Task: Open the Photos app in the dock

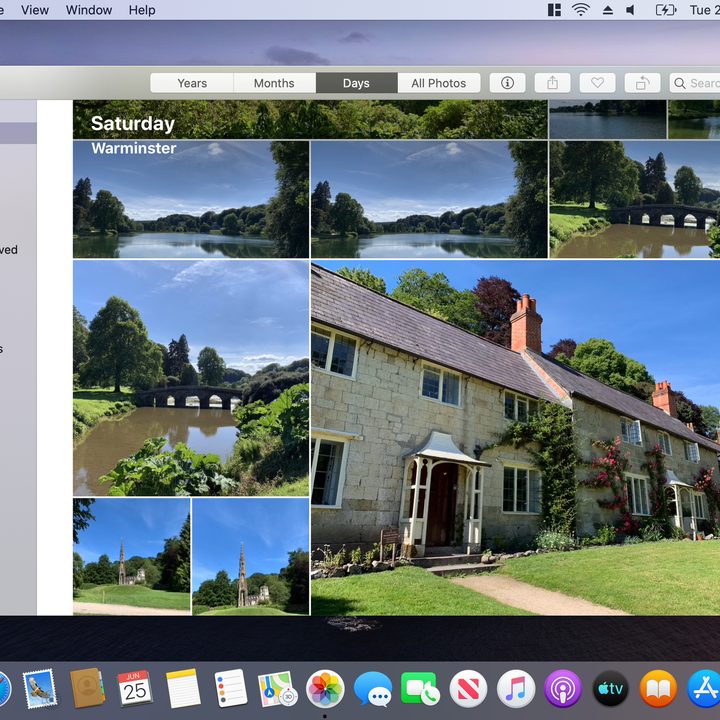Action: pyautogui.click(x=325, y=689)
